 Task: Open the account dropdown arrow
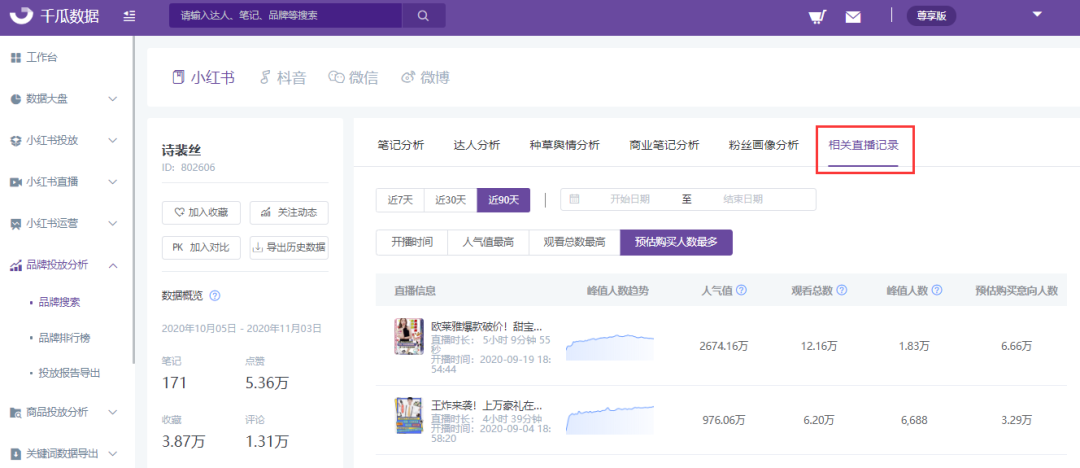click(1038, 14)
